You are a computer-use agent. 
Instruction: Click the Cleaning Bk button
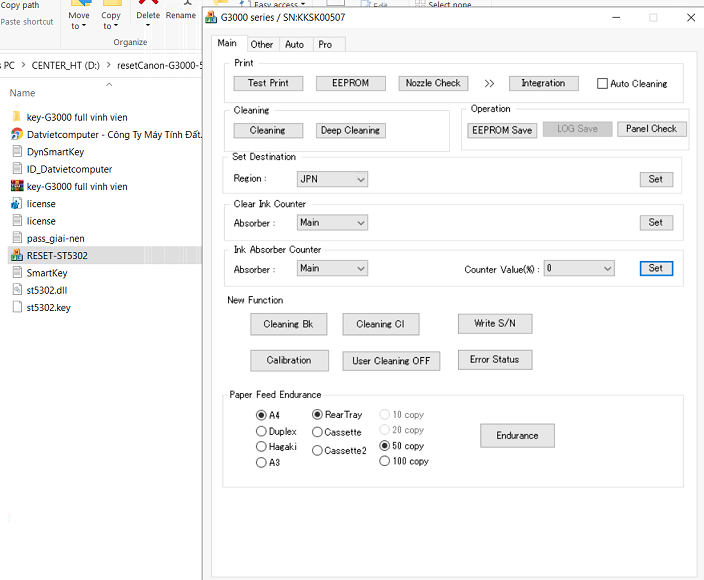pos(289,325)
